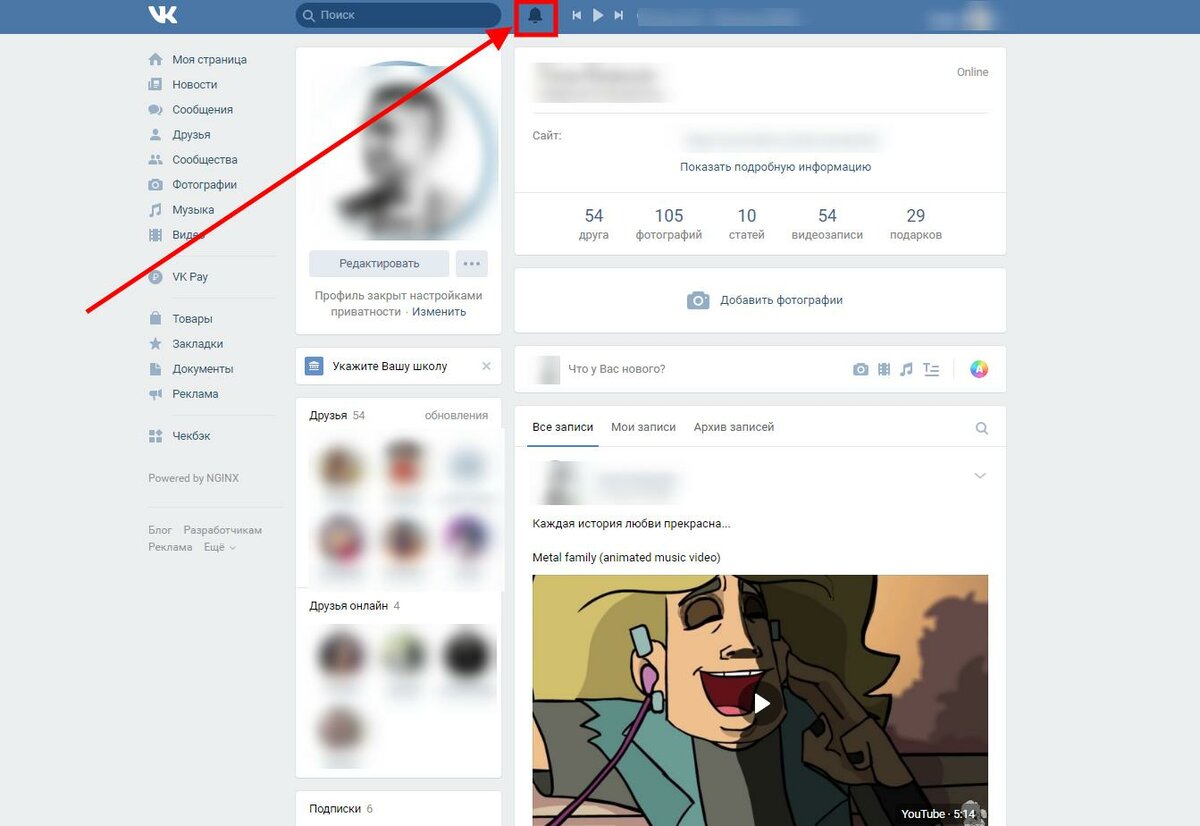
Task: Open Закладки in sidebar
Action: [198, 344]
